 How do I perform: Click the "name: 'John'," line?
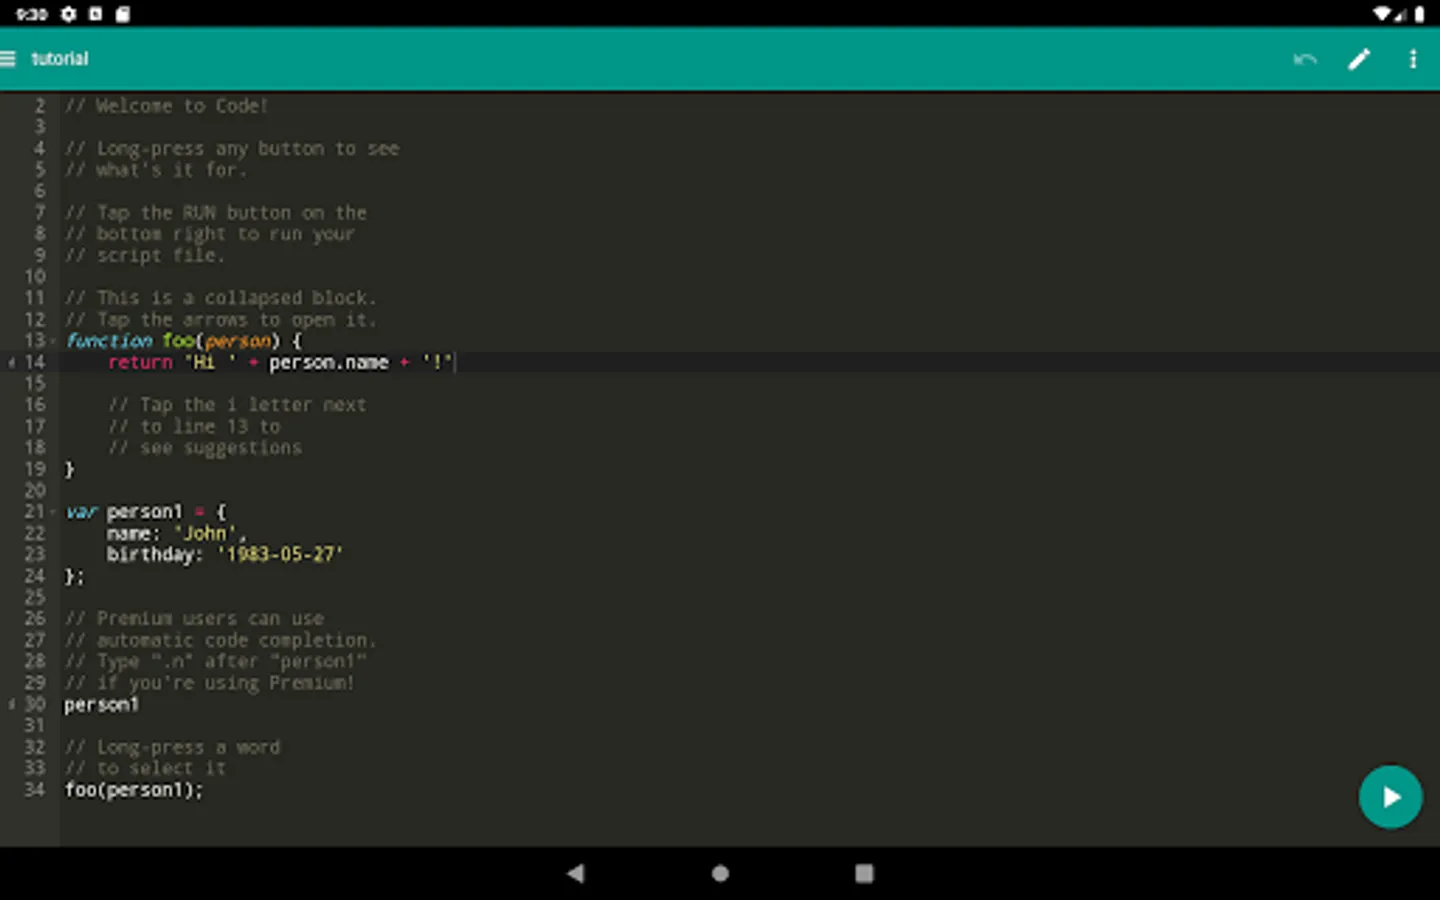coord(176,533)
